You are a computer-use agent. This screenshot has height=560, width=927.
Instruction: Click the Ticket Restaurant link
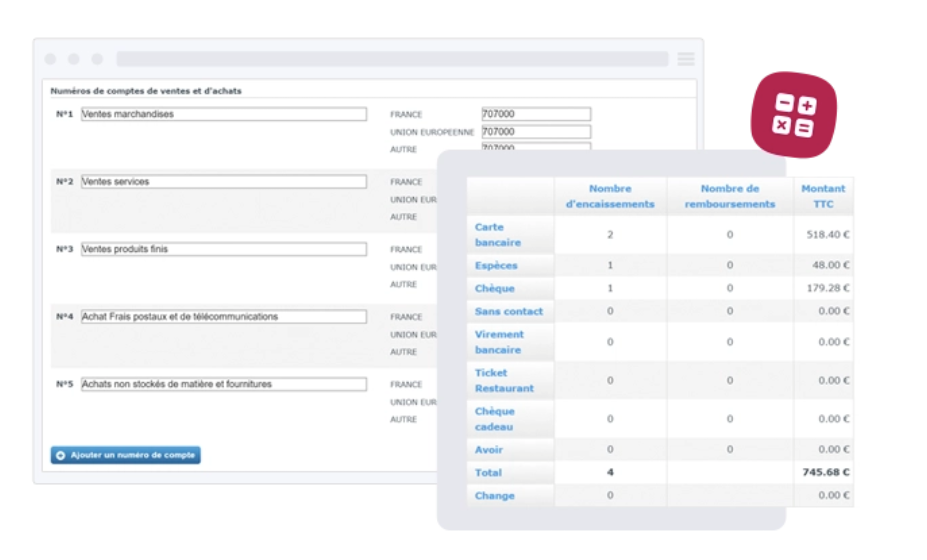pyautogui.click(x=504, y=380)
